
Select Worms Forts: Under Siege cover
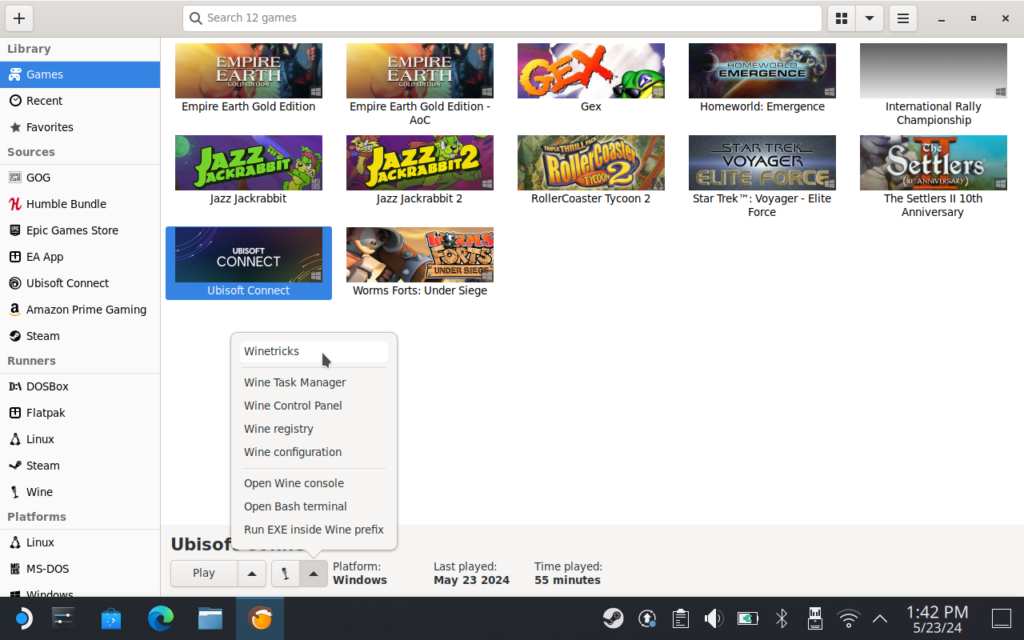[x=419, y=255]
